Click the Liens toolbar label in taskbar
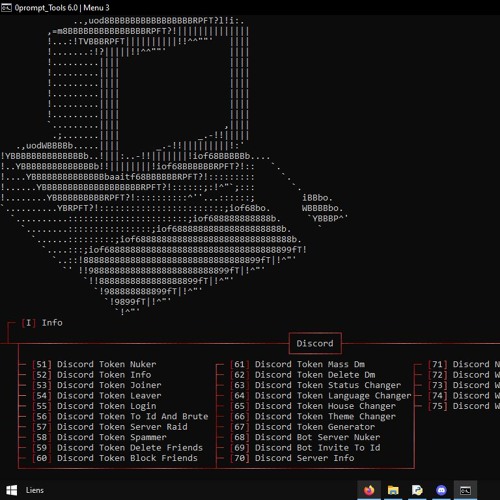Image resolution: width=500 pixels, height=500 pixels. click(x=35, y=490)
